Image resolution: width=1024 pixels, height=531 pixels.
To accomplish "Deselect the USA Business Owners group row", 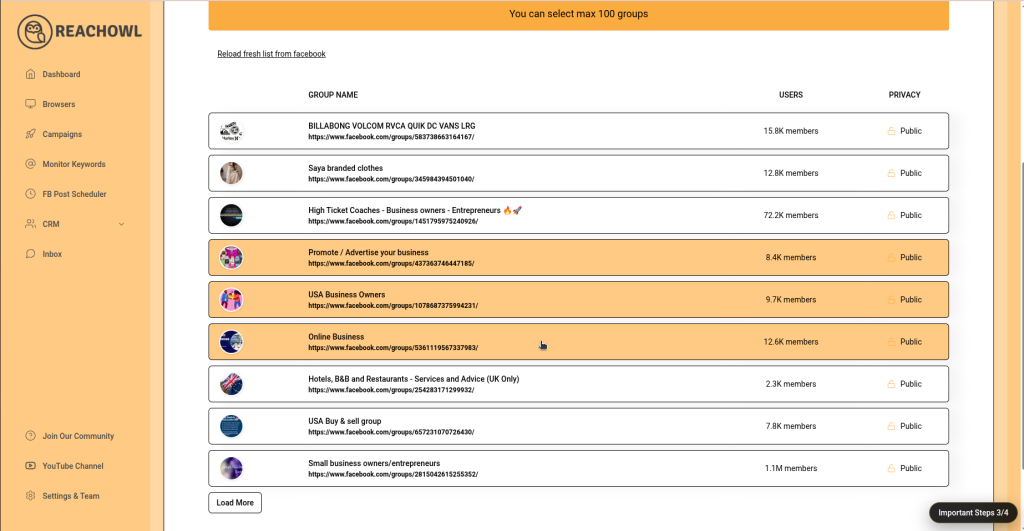I will 578,300.
